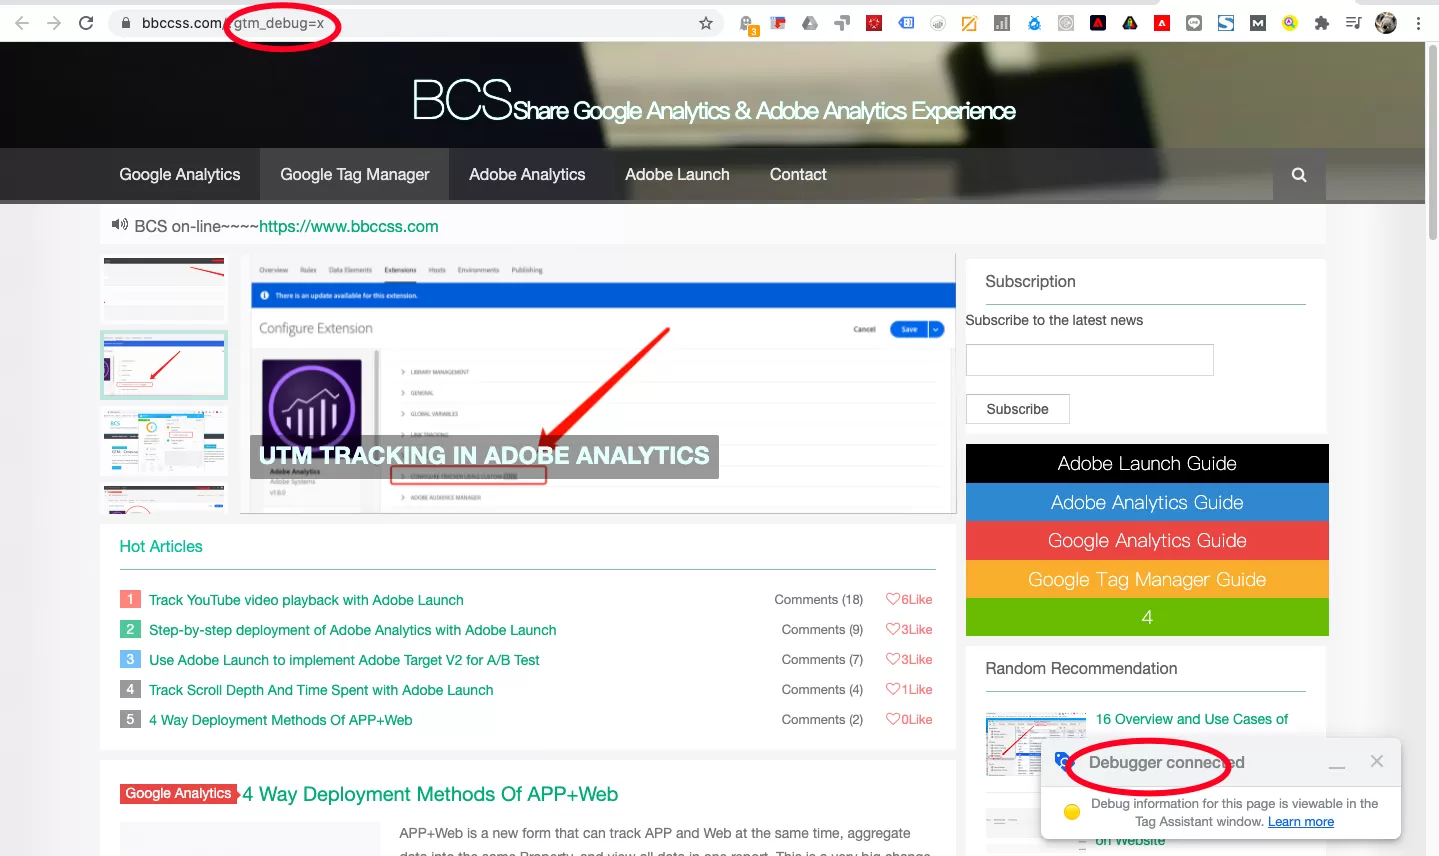The width and height of the screenshot is (1439, 856).
Task: Open 16 Overview and Use Cases recommendation
Action: tap(1192, 719)
